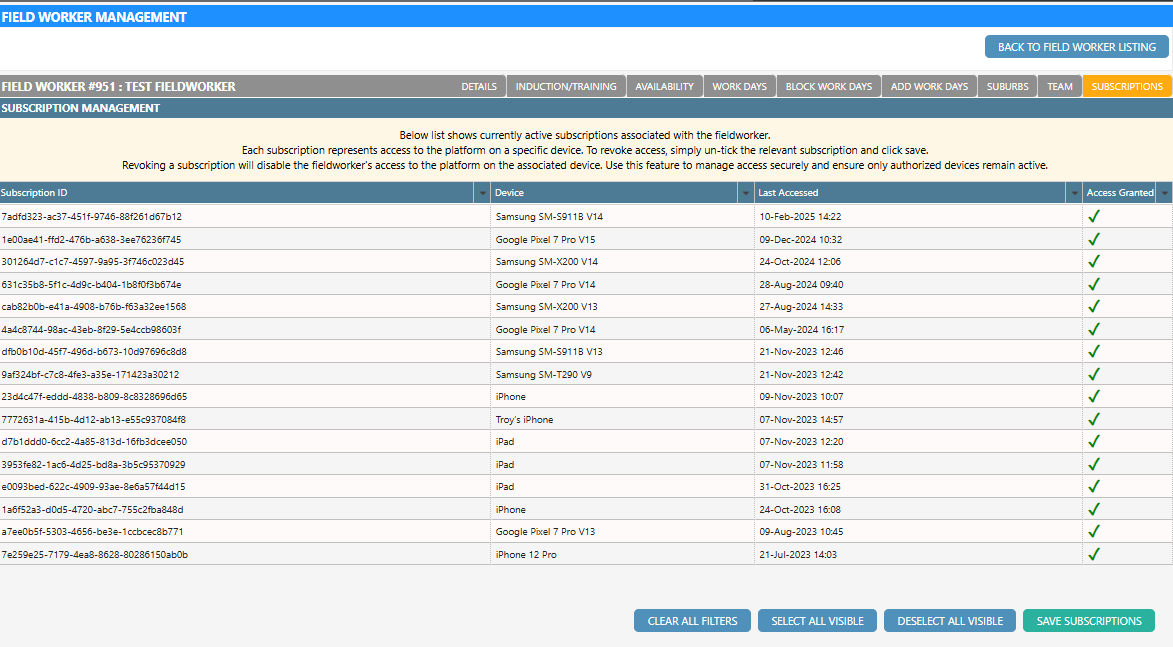Toggle access checkmark for Troy's iPhone
Image resolution: width=1173 pixels, height=647 pixels.
(1093, 419)
